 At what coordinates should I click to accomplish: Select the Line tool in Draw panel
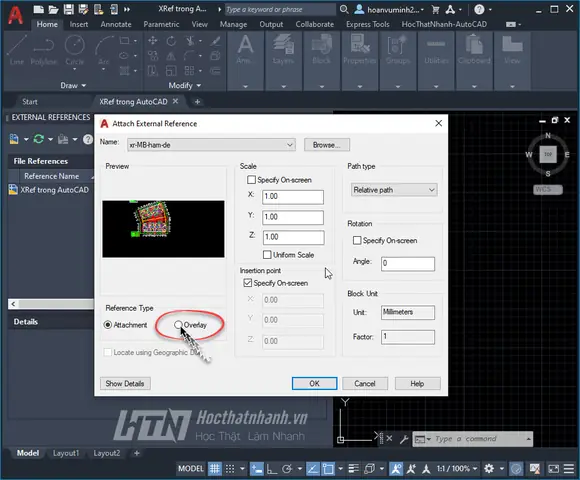(x=17, y=50)
